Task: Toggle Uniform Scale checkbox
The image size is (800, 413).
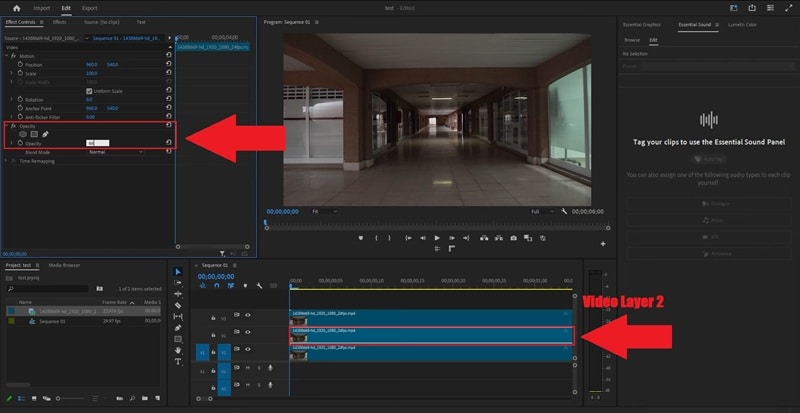Action: coord(89,91)
